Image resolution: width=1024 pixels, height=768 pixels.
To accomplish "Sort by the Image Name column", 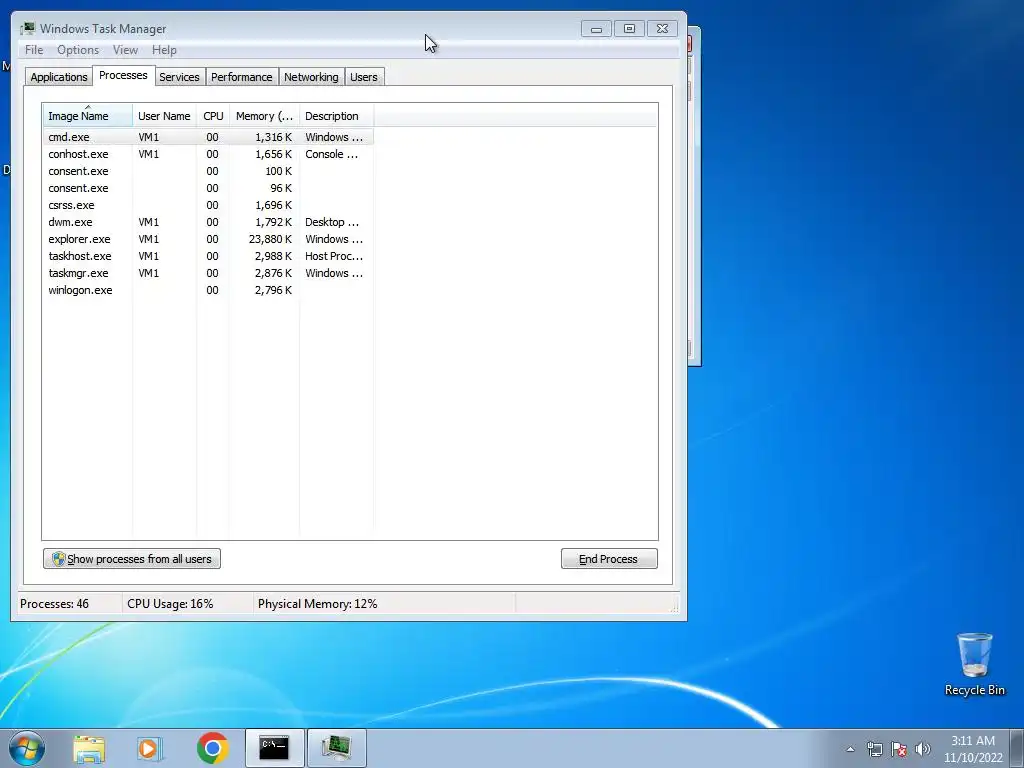I will coord(88,116).
